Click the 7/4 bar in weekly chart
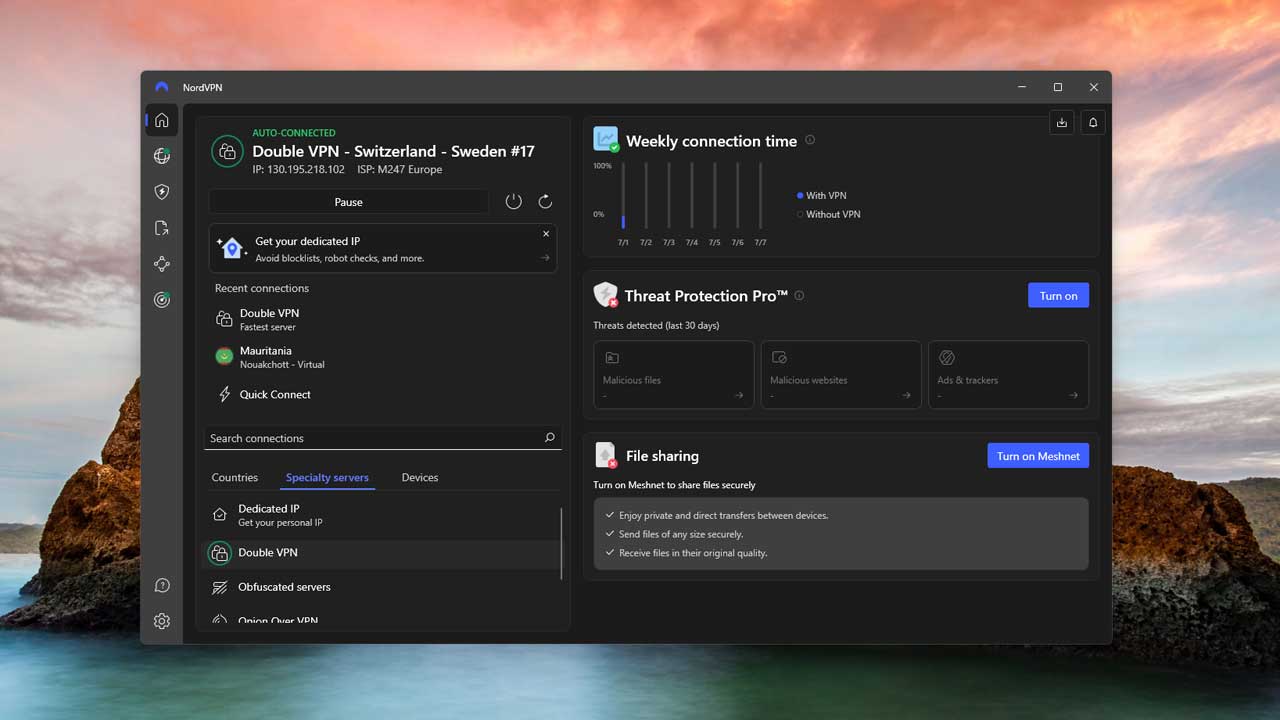Viewport: 1280px width, 720px height. (692, 195)
